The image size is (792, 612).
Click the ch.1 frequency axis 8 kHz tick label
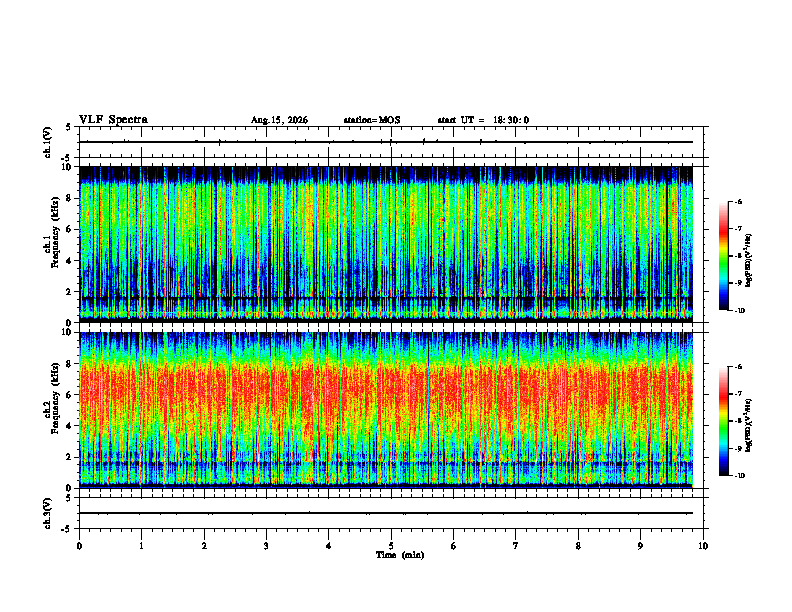70,198
